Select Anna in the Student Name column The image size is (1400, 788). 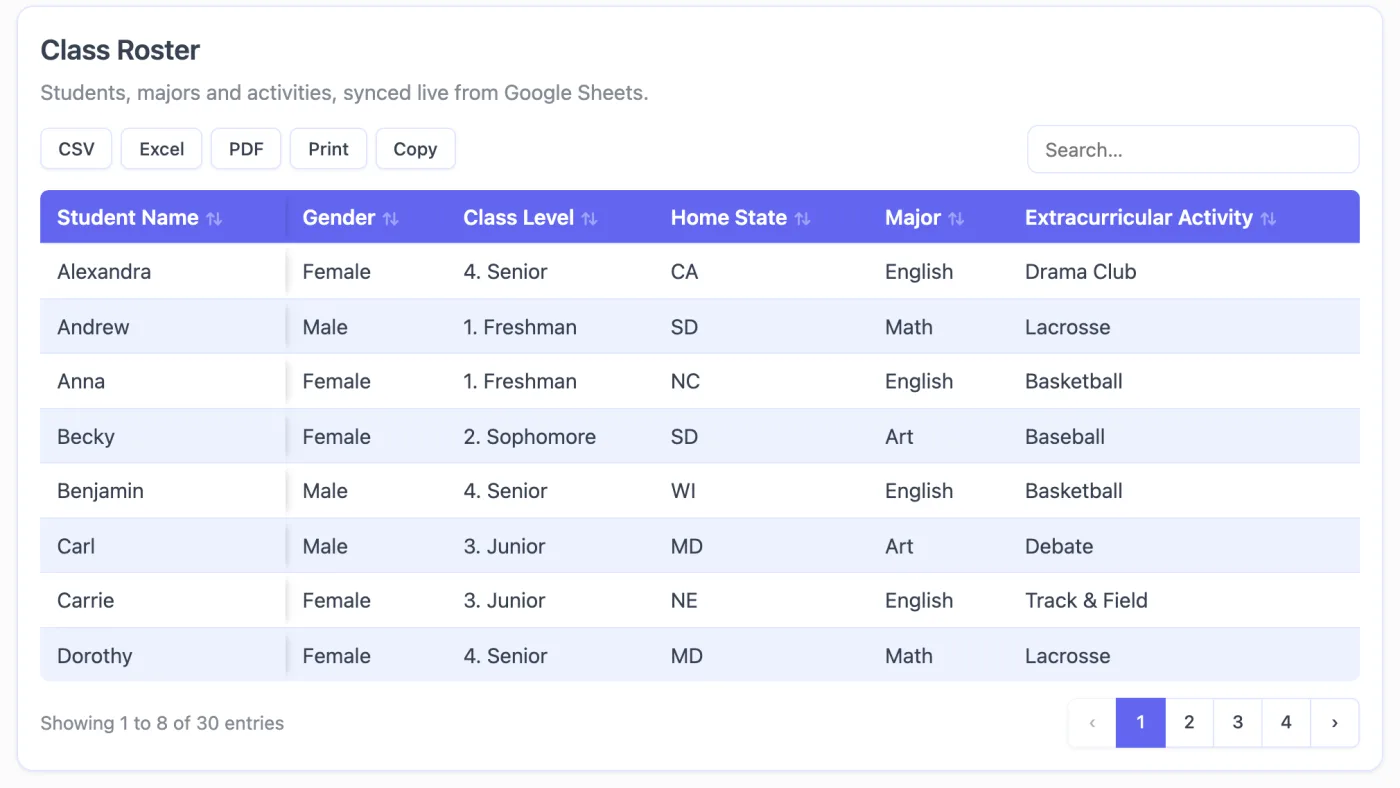pos(81,382)
